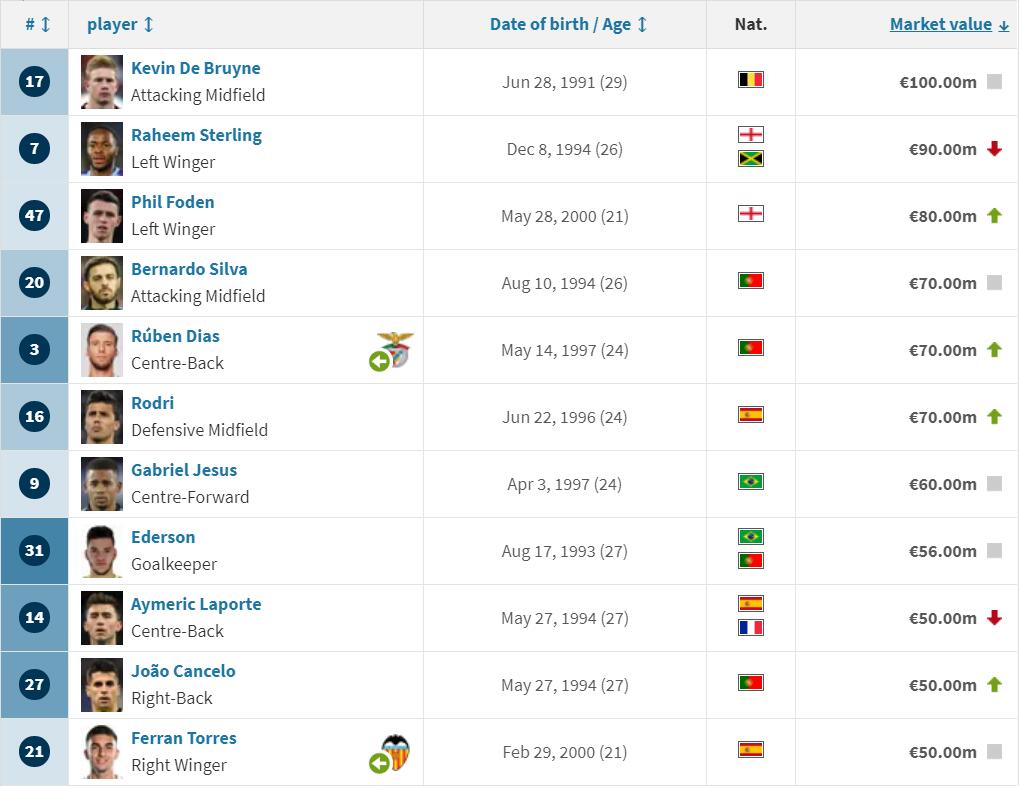Screen dimensions: 1019x786
Task: Click shirt number 17 badge
Action: point(34,82)
